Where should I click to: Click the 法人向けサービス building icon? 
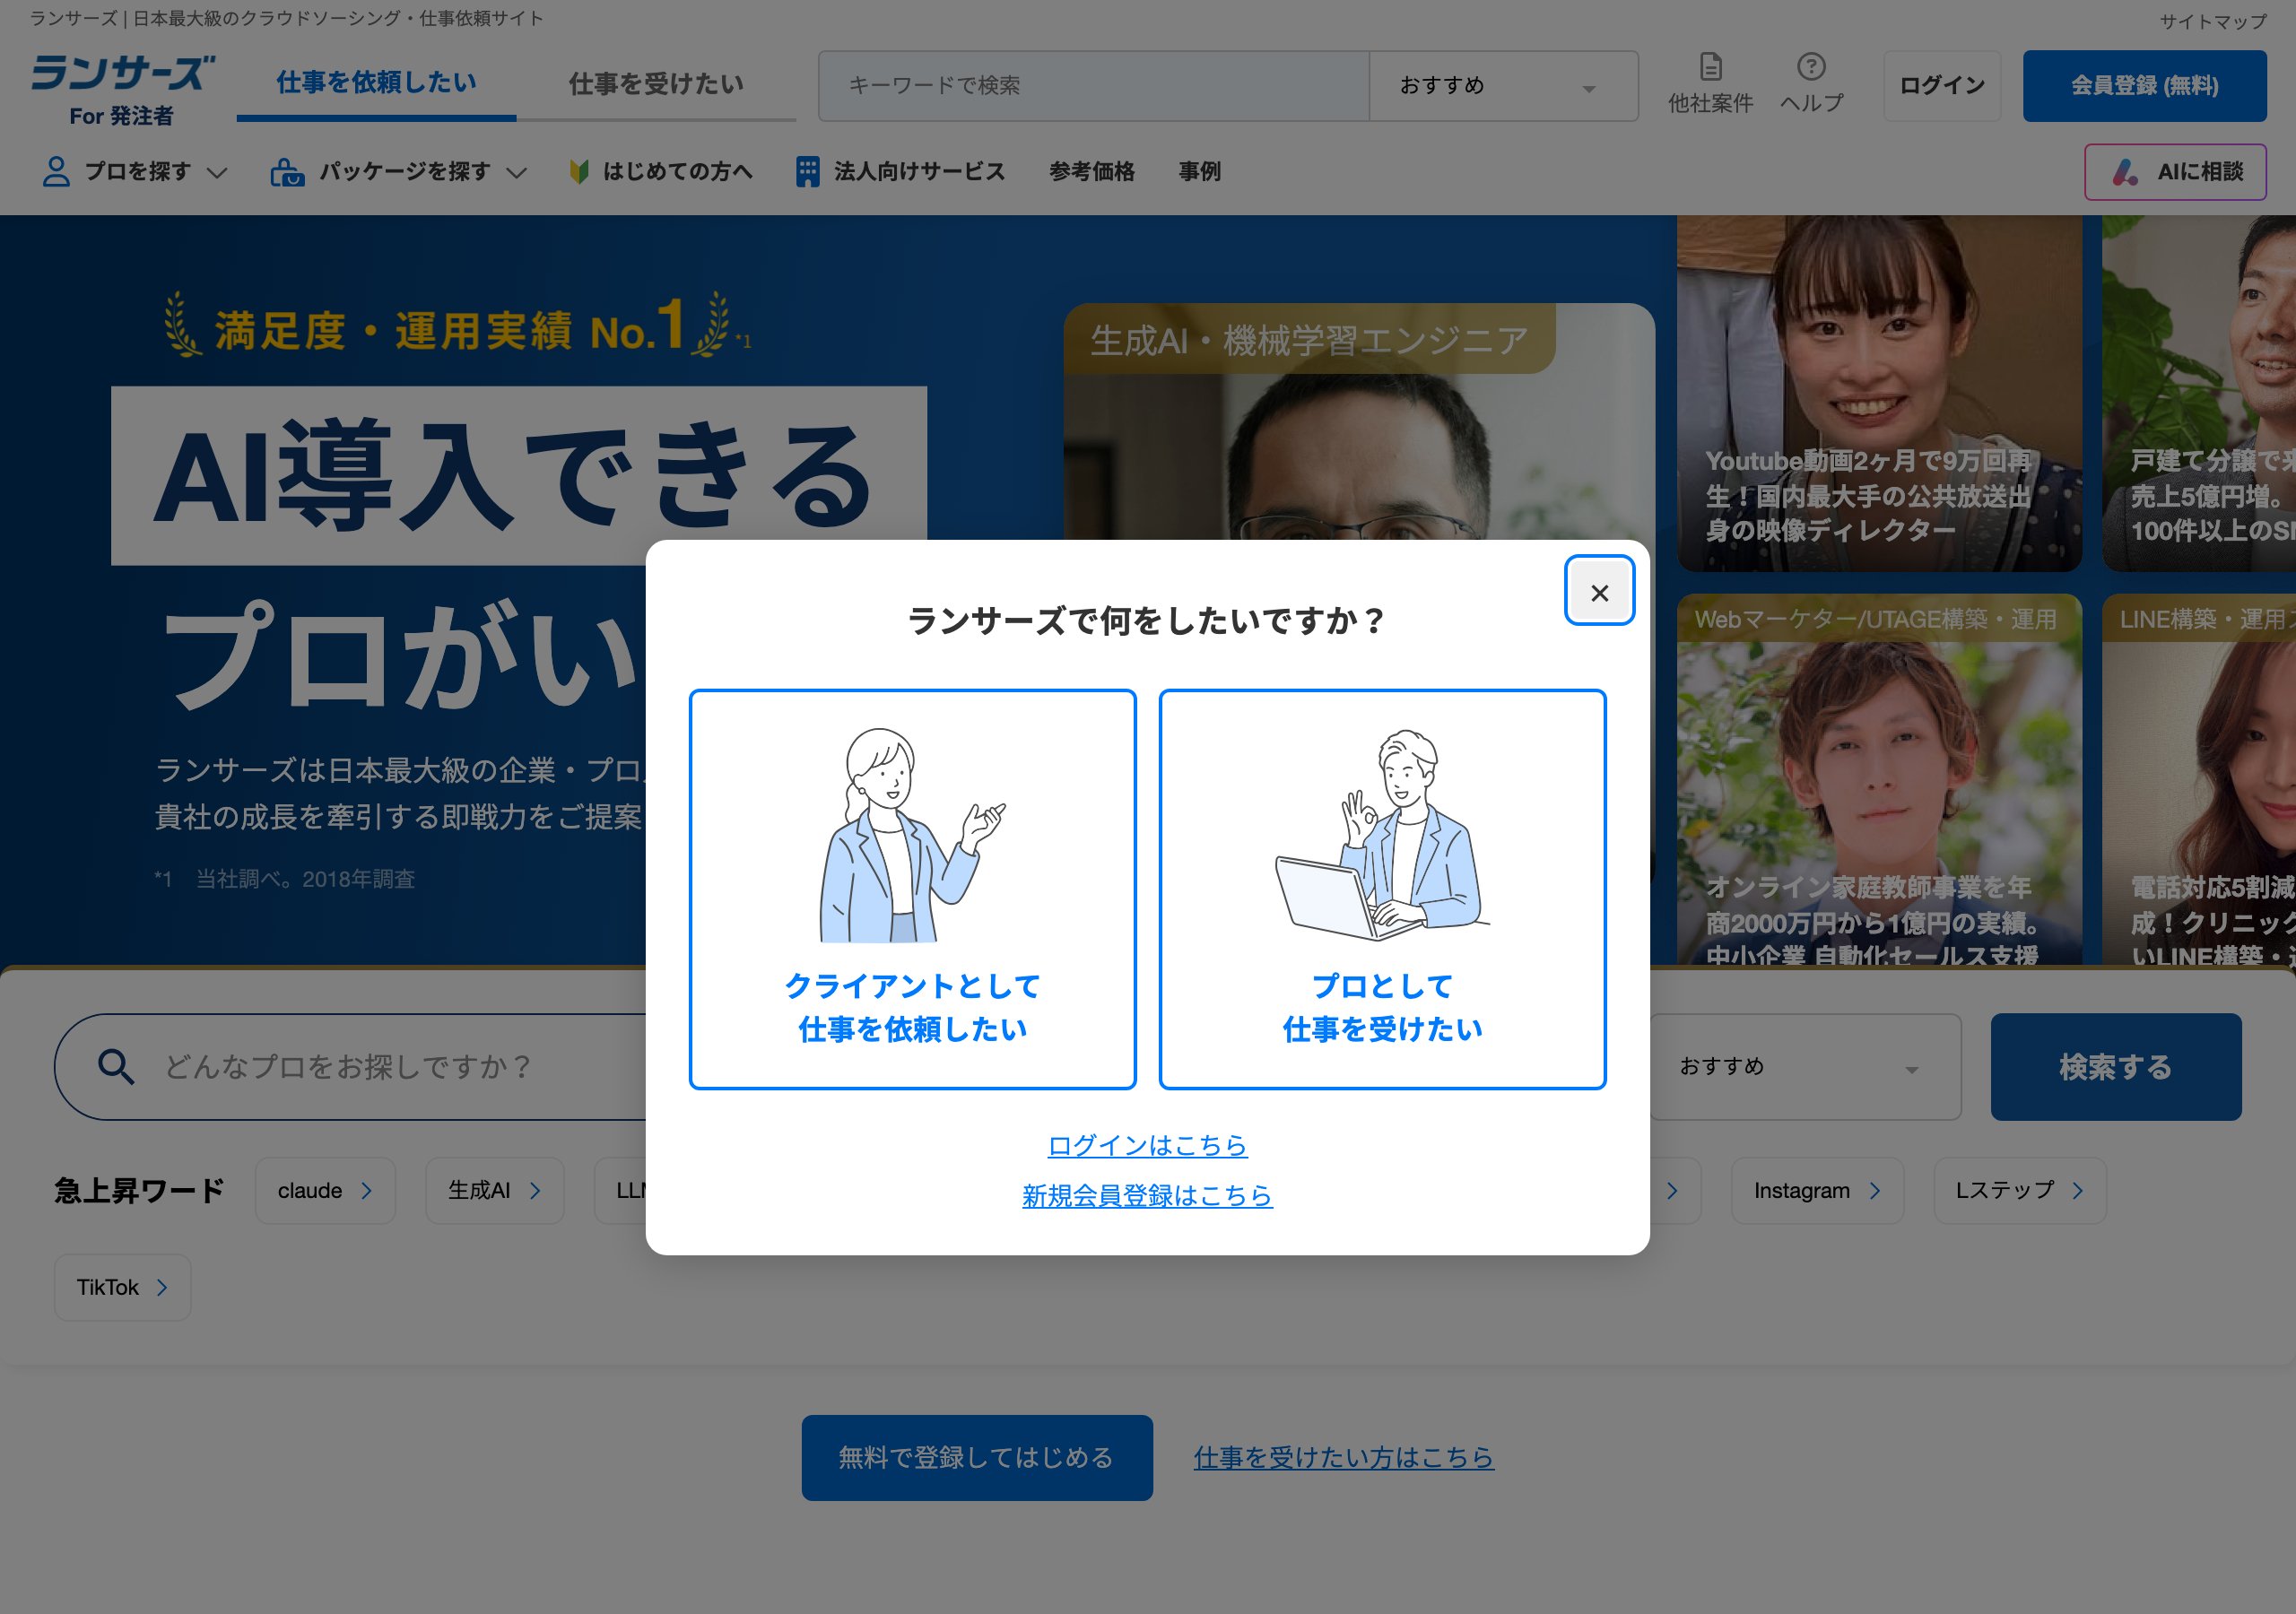pyautogui.click(x=807, y=172)
